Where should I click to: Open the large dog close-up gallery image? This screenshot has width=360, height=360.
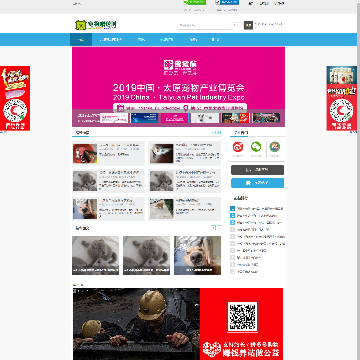click(197, 255)
